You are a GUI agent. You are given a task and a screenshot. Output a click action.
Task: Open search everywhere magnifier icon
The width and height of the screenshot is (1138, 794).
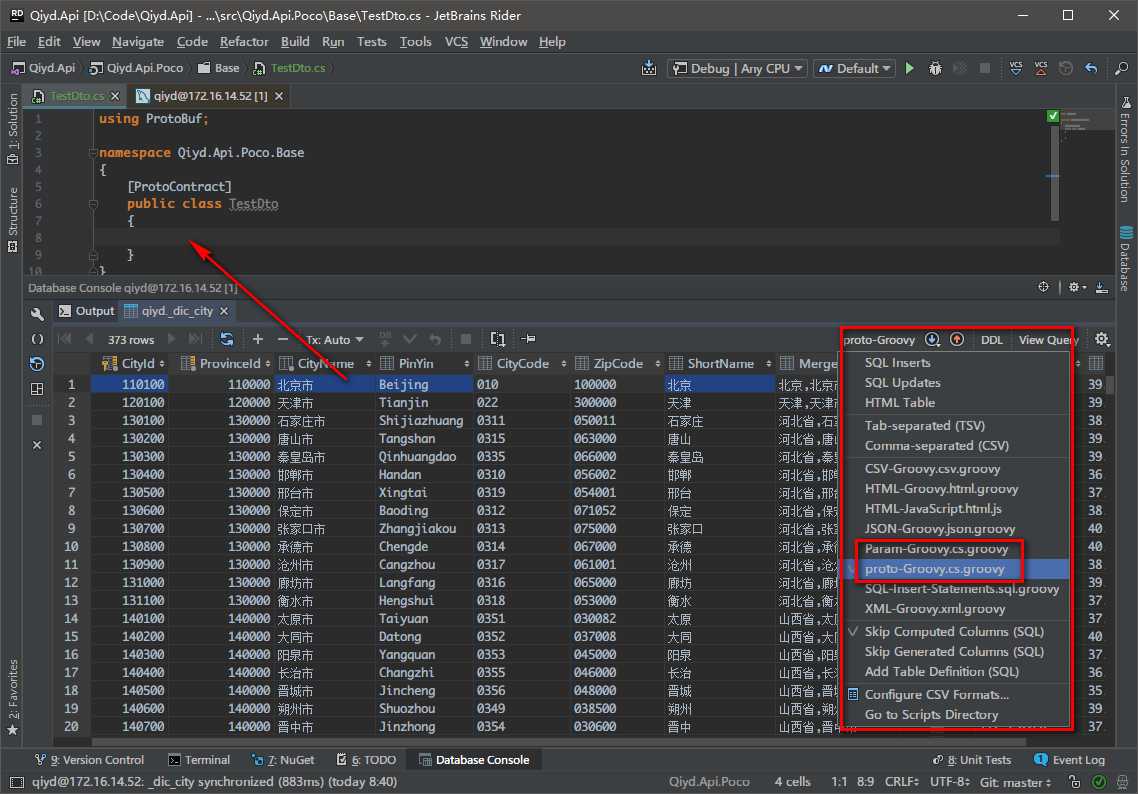pos(1121,68)
